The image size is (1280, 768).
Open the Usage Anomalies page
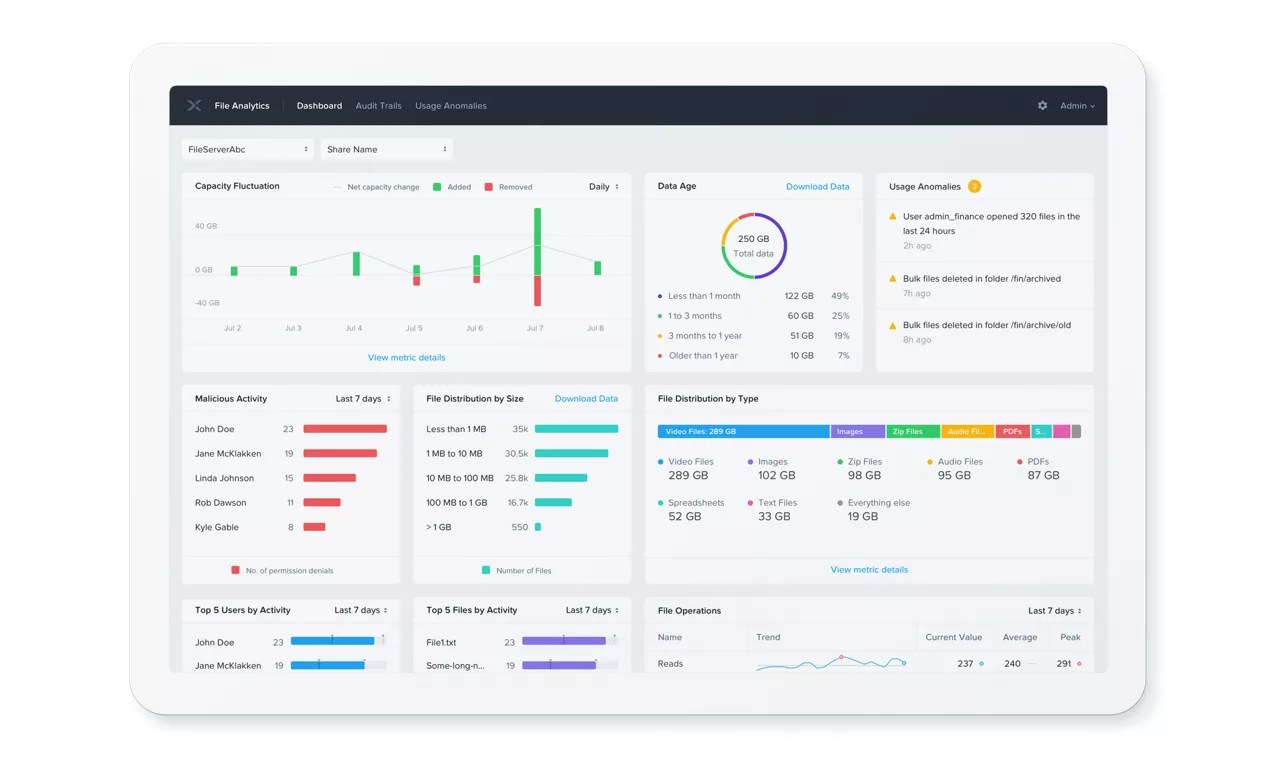click(x=451, y=105)
